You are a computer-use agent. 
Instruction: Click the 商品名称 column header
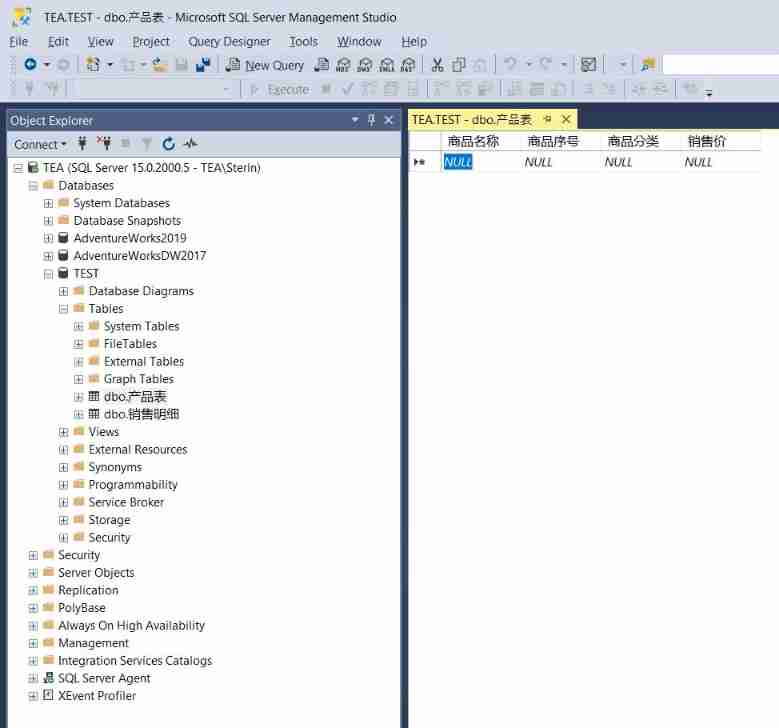(481, 142)
